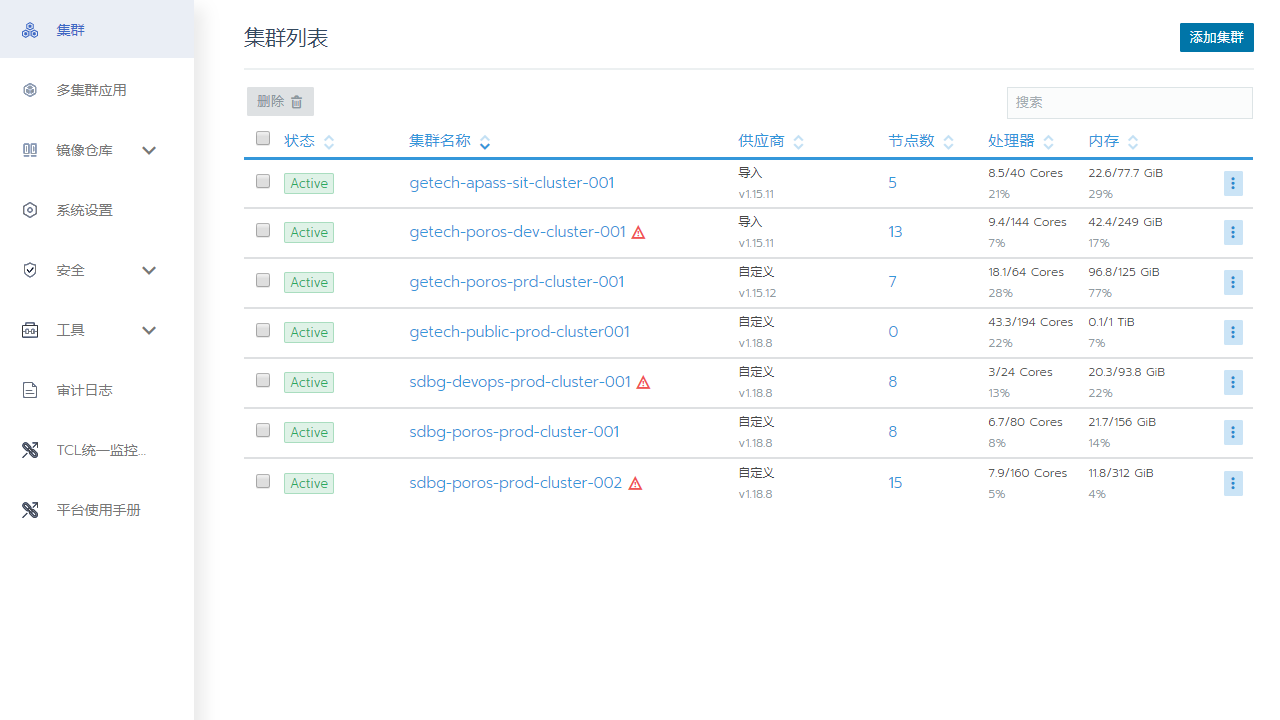Check the box for getech-poros-prd-cluster-001
The height and width of the screenshot is (720, 1280).
click(263, 281)
